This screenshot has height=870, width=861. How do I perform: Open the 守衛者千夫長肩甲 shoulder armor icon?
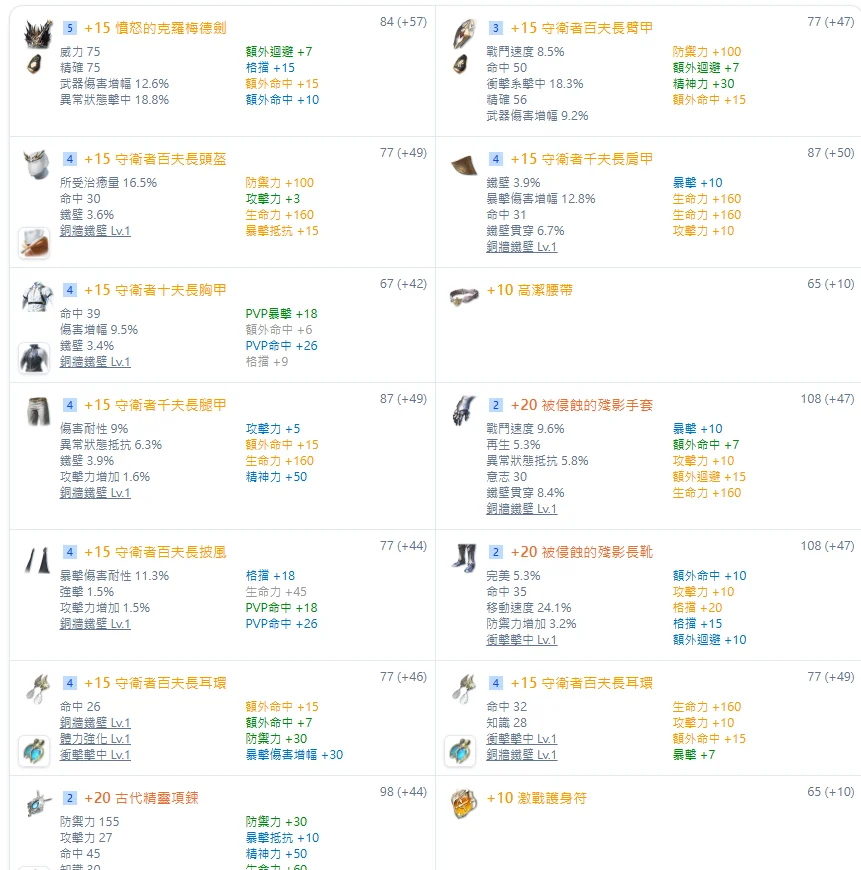[464, 163]
